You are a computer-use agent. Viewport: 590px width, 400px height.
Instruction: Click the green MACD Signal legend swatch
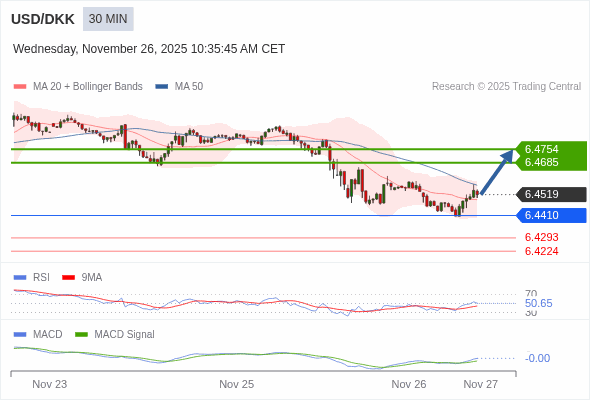click(x=81, y=335)
